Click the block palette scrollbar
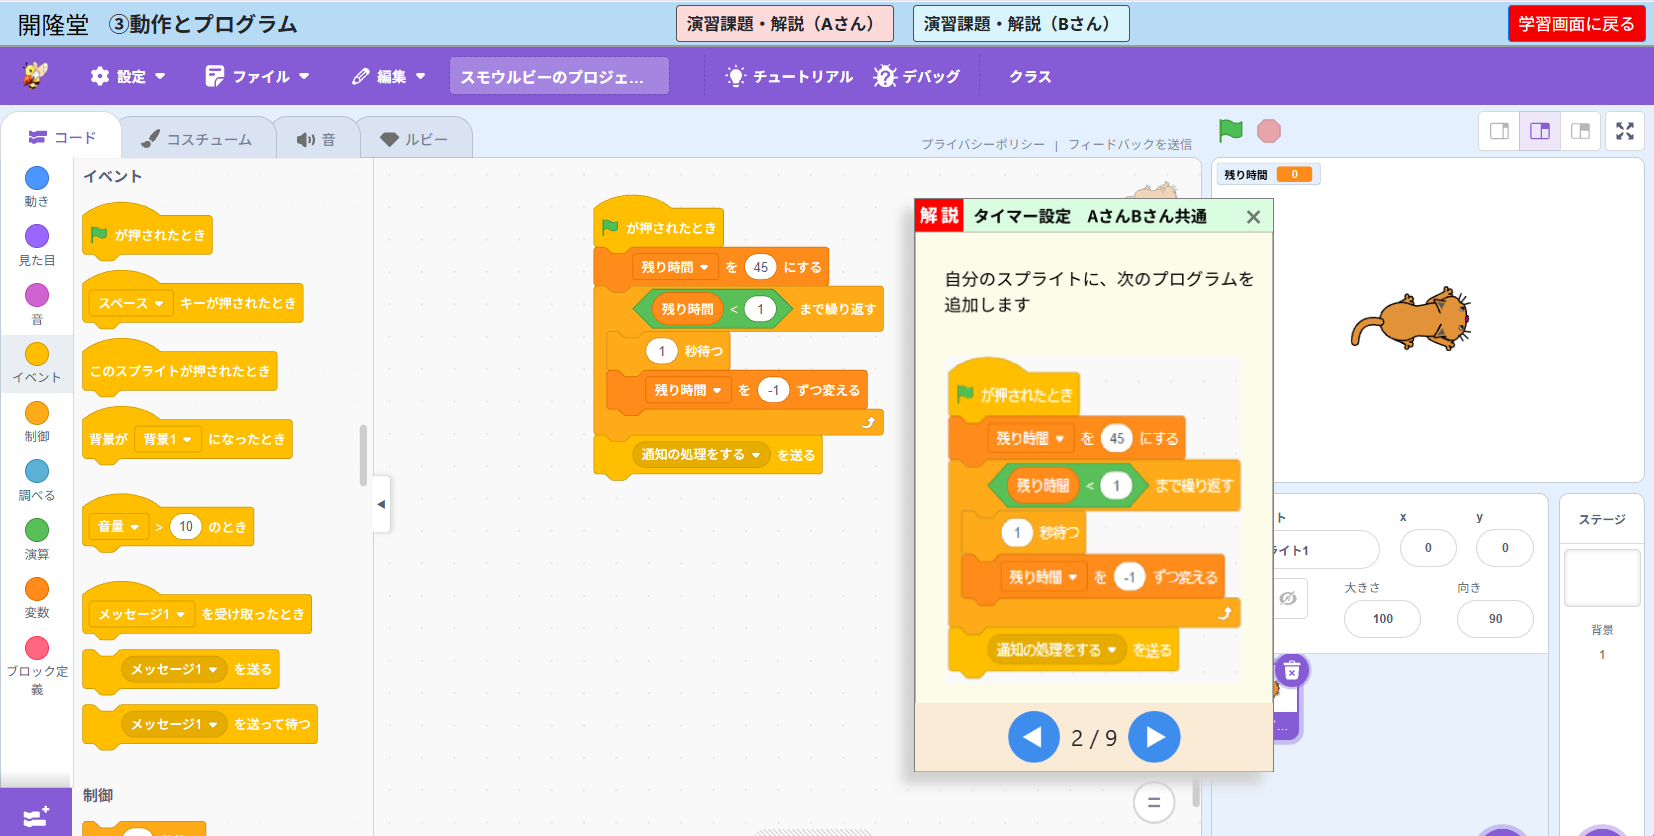 [363, 455]
